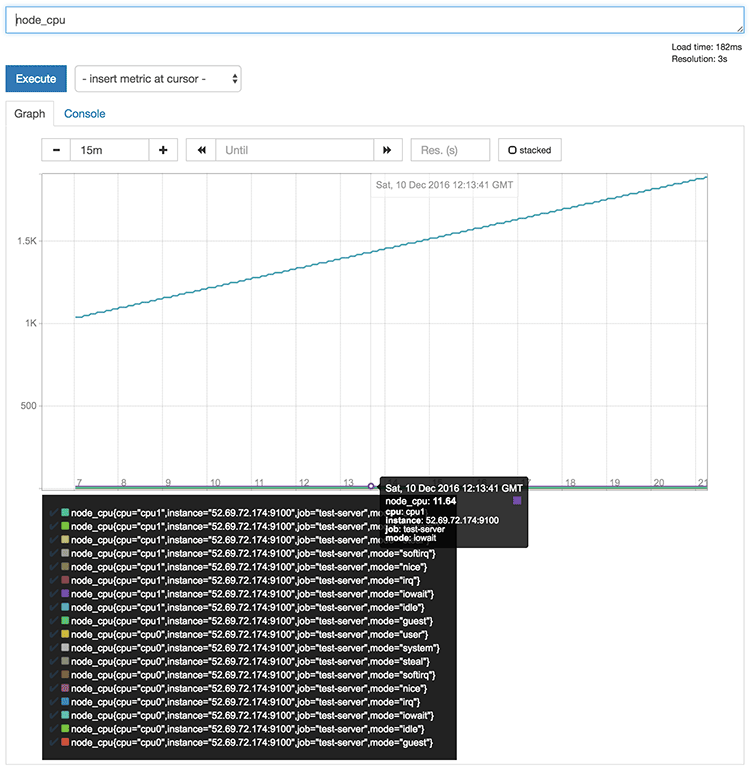Open the insert metric at cursor dropdown
Image resolution: width=750 pixels, height=768 pixels.
coord(158,79)
